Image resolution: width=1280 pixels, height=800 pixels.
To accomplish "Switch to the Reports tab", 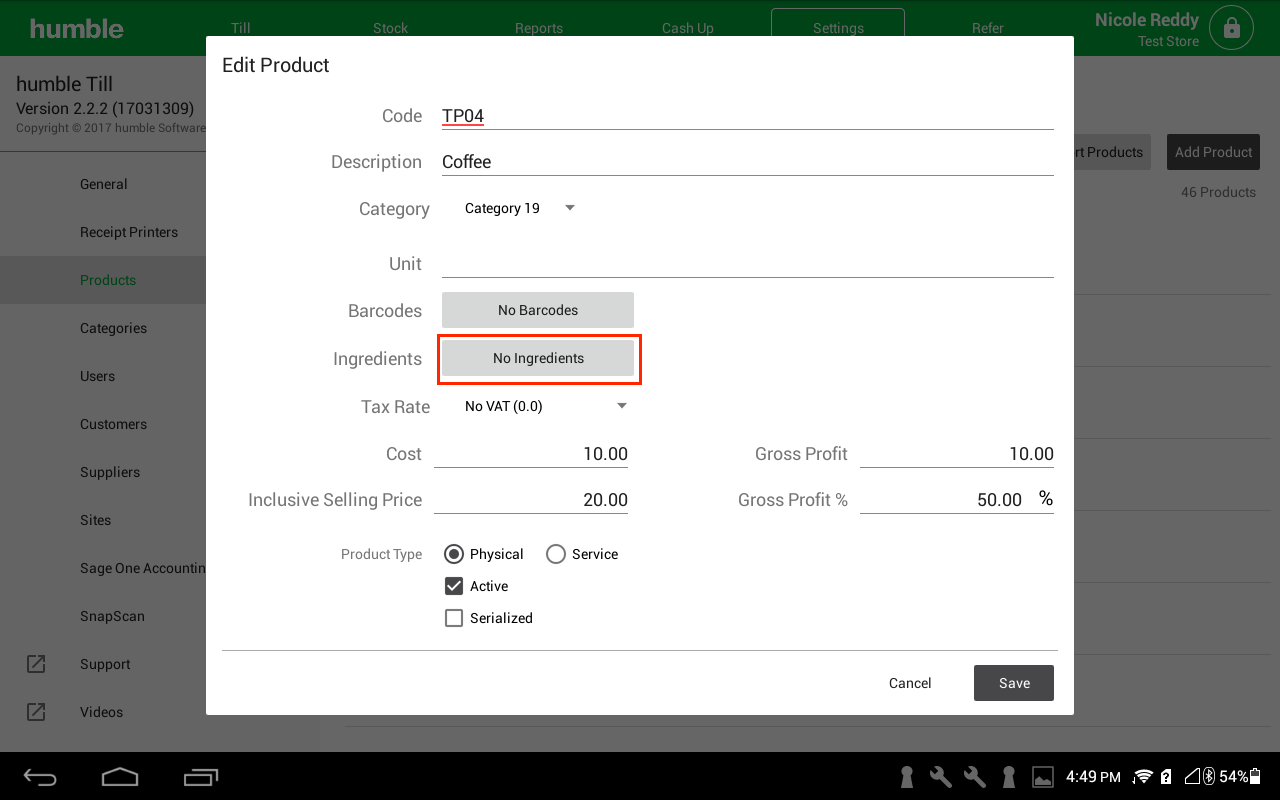I will click(x=539, y=28).
